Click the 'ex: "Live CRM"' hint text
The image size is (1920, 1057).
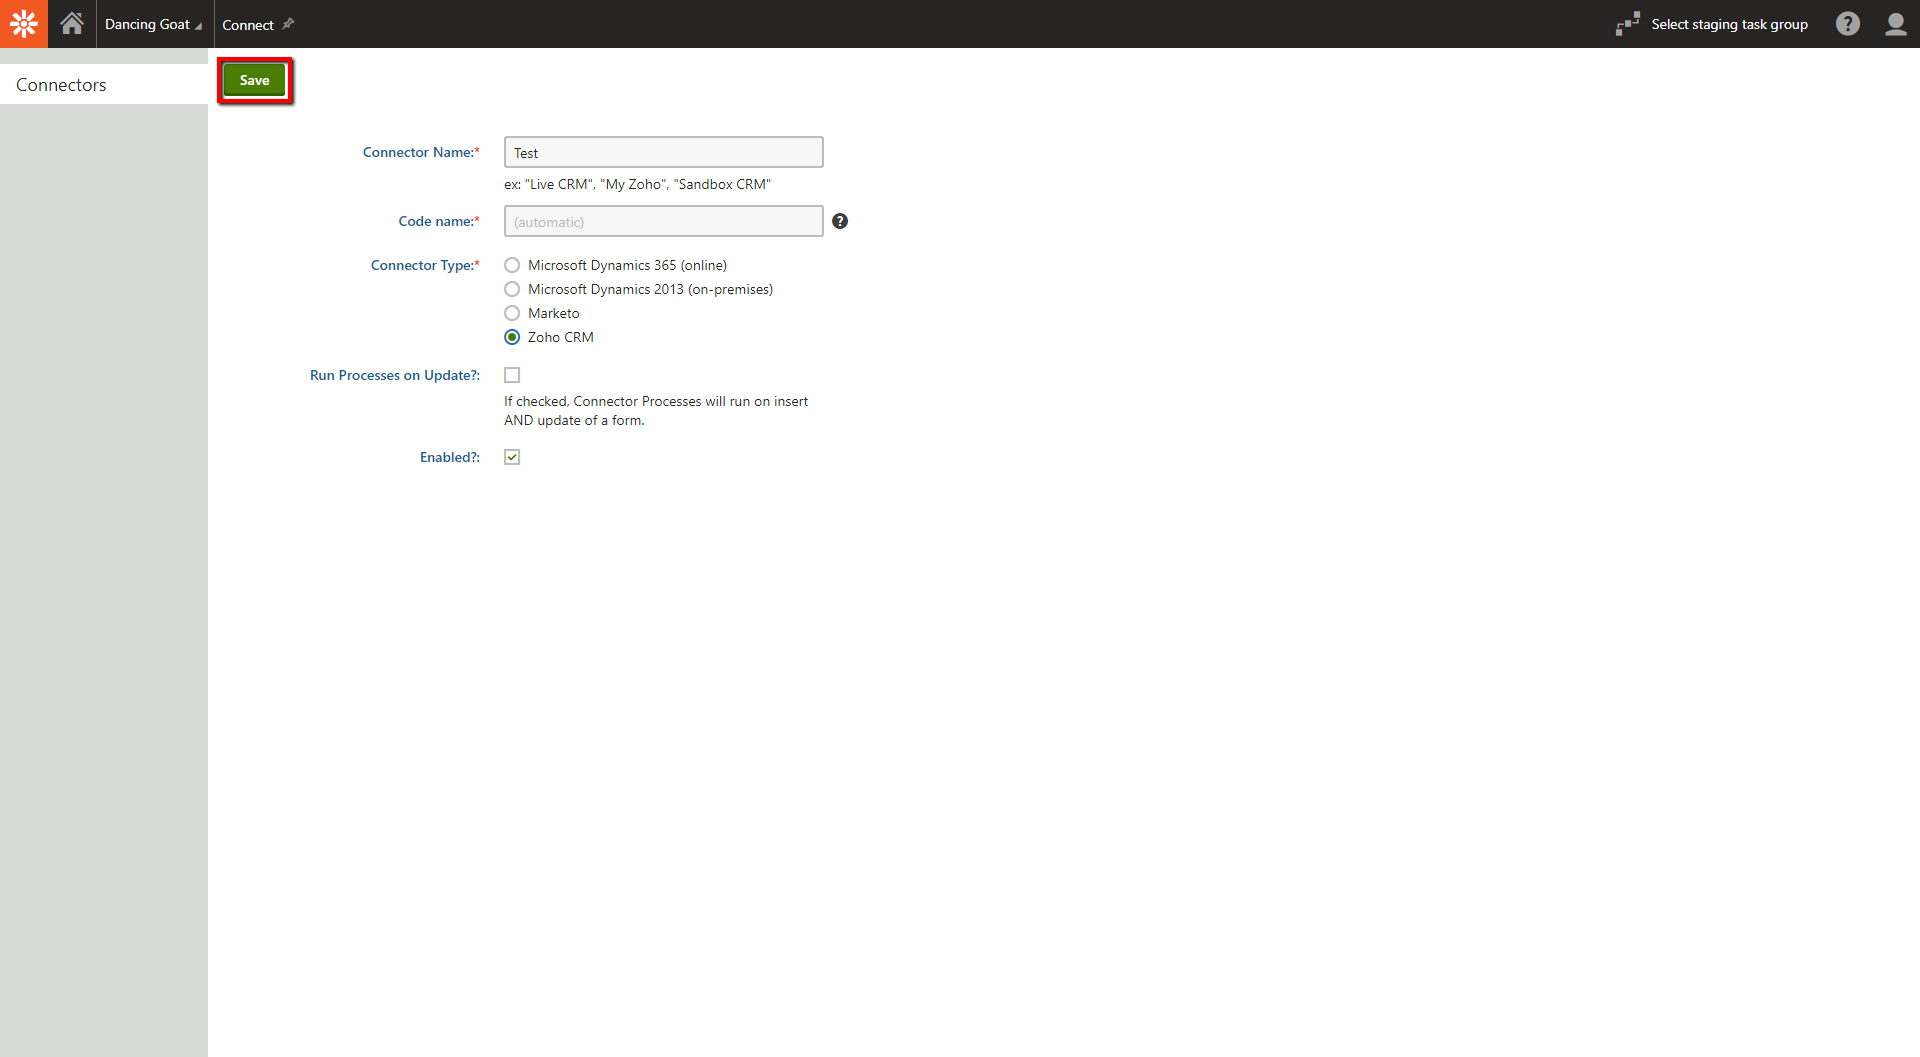[x=637, y=184]
